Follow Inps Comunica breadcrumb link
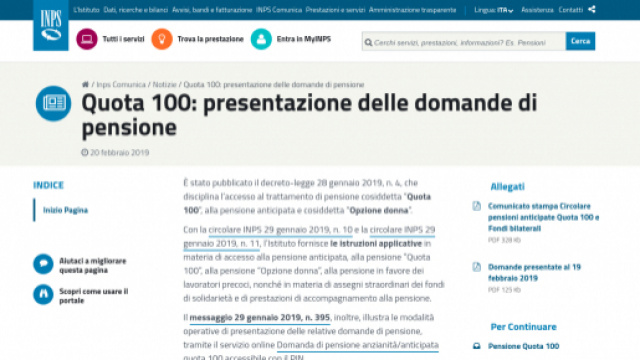 click(121, 84)
